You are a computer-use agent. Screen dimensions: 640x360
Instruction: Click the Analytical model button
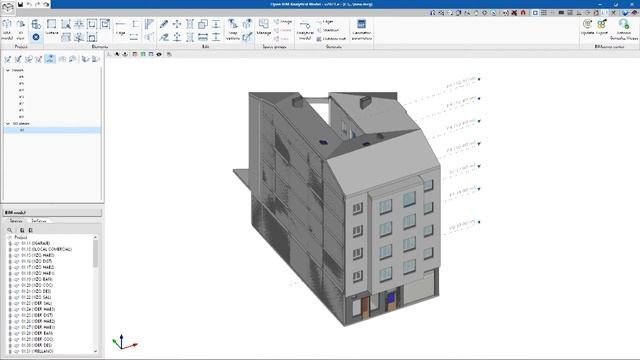[x=305, y=30]
